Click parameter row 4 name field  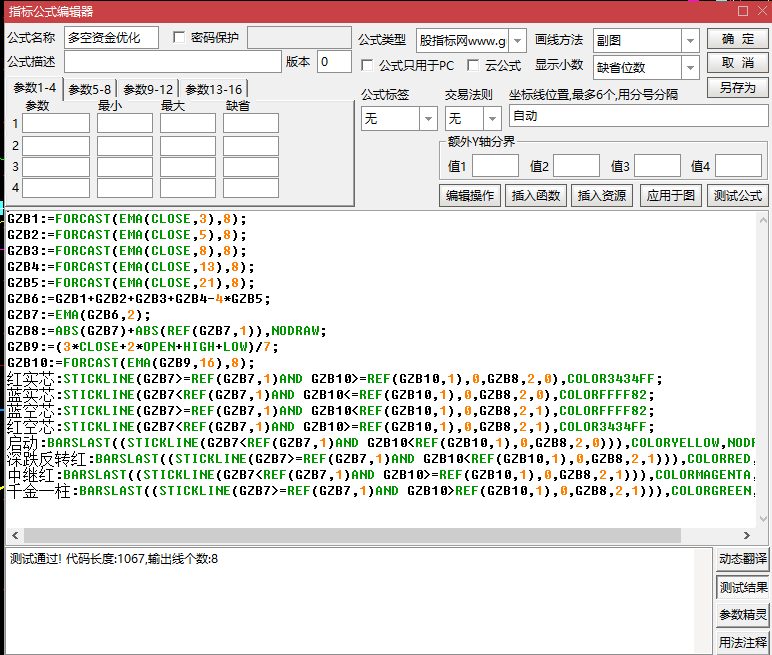(x=56, y=188)
